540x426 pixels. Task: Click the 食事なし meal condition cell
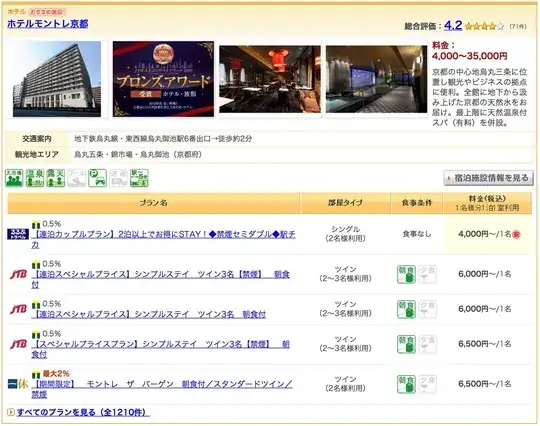tap(417, 234)
